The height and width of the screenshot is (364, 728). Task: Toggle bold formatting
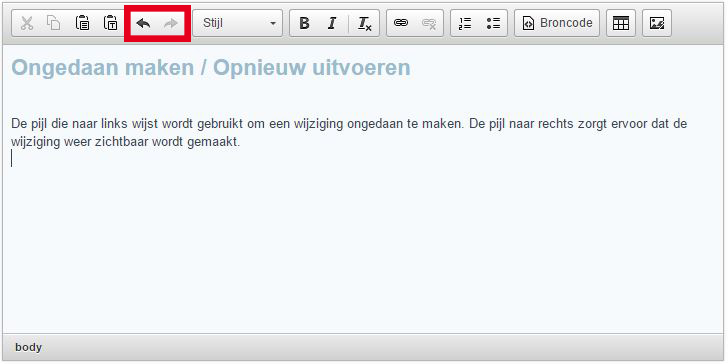click(304, 23)
